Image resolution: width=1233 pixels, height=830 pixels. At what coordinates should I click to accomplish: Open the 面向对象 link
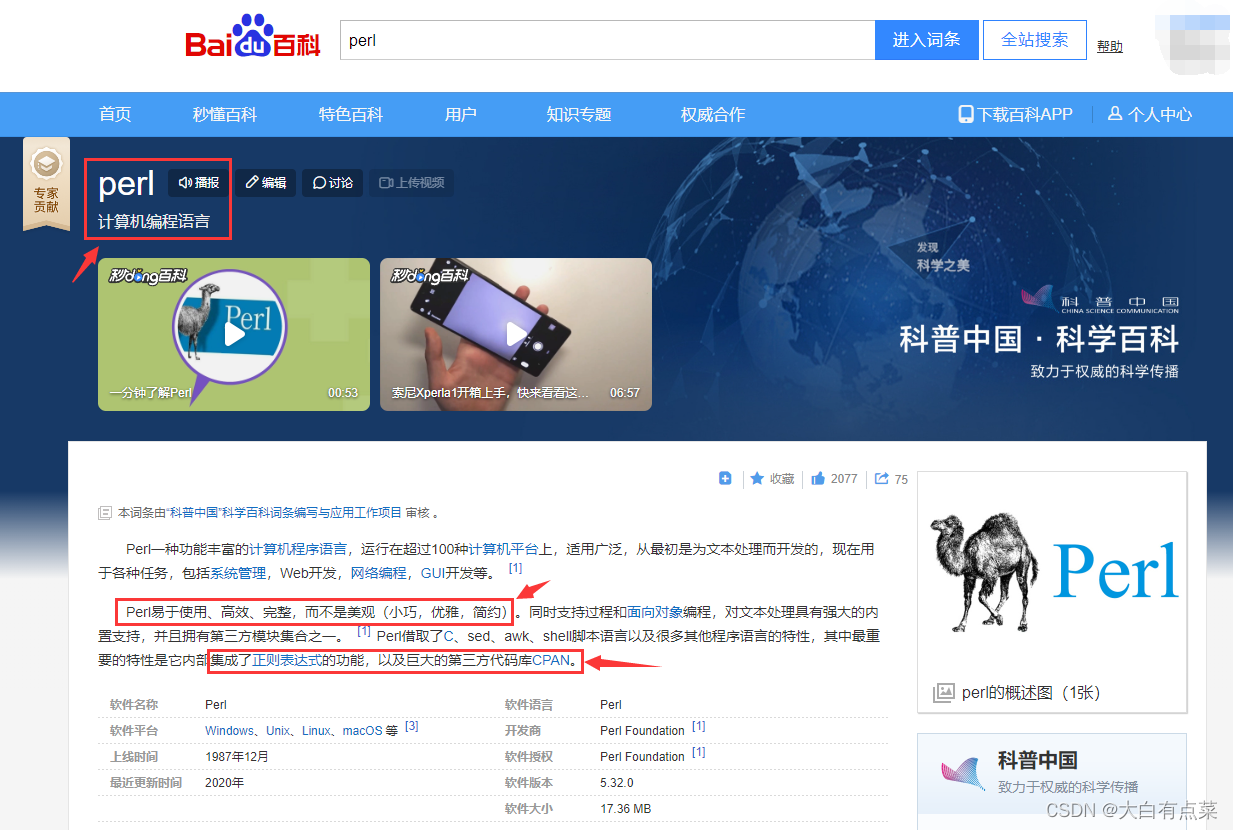[655, 611]
